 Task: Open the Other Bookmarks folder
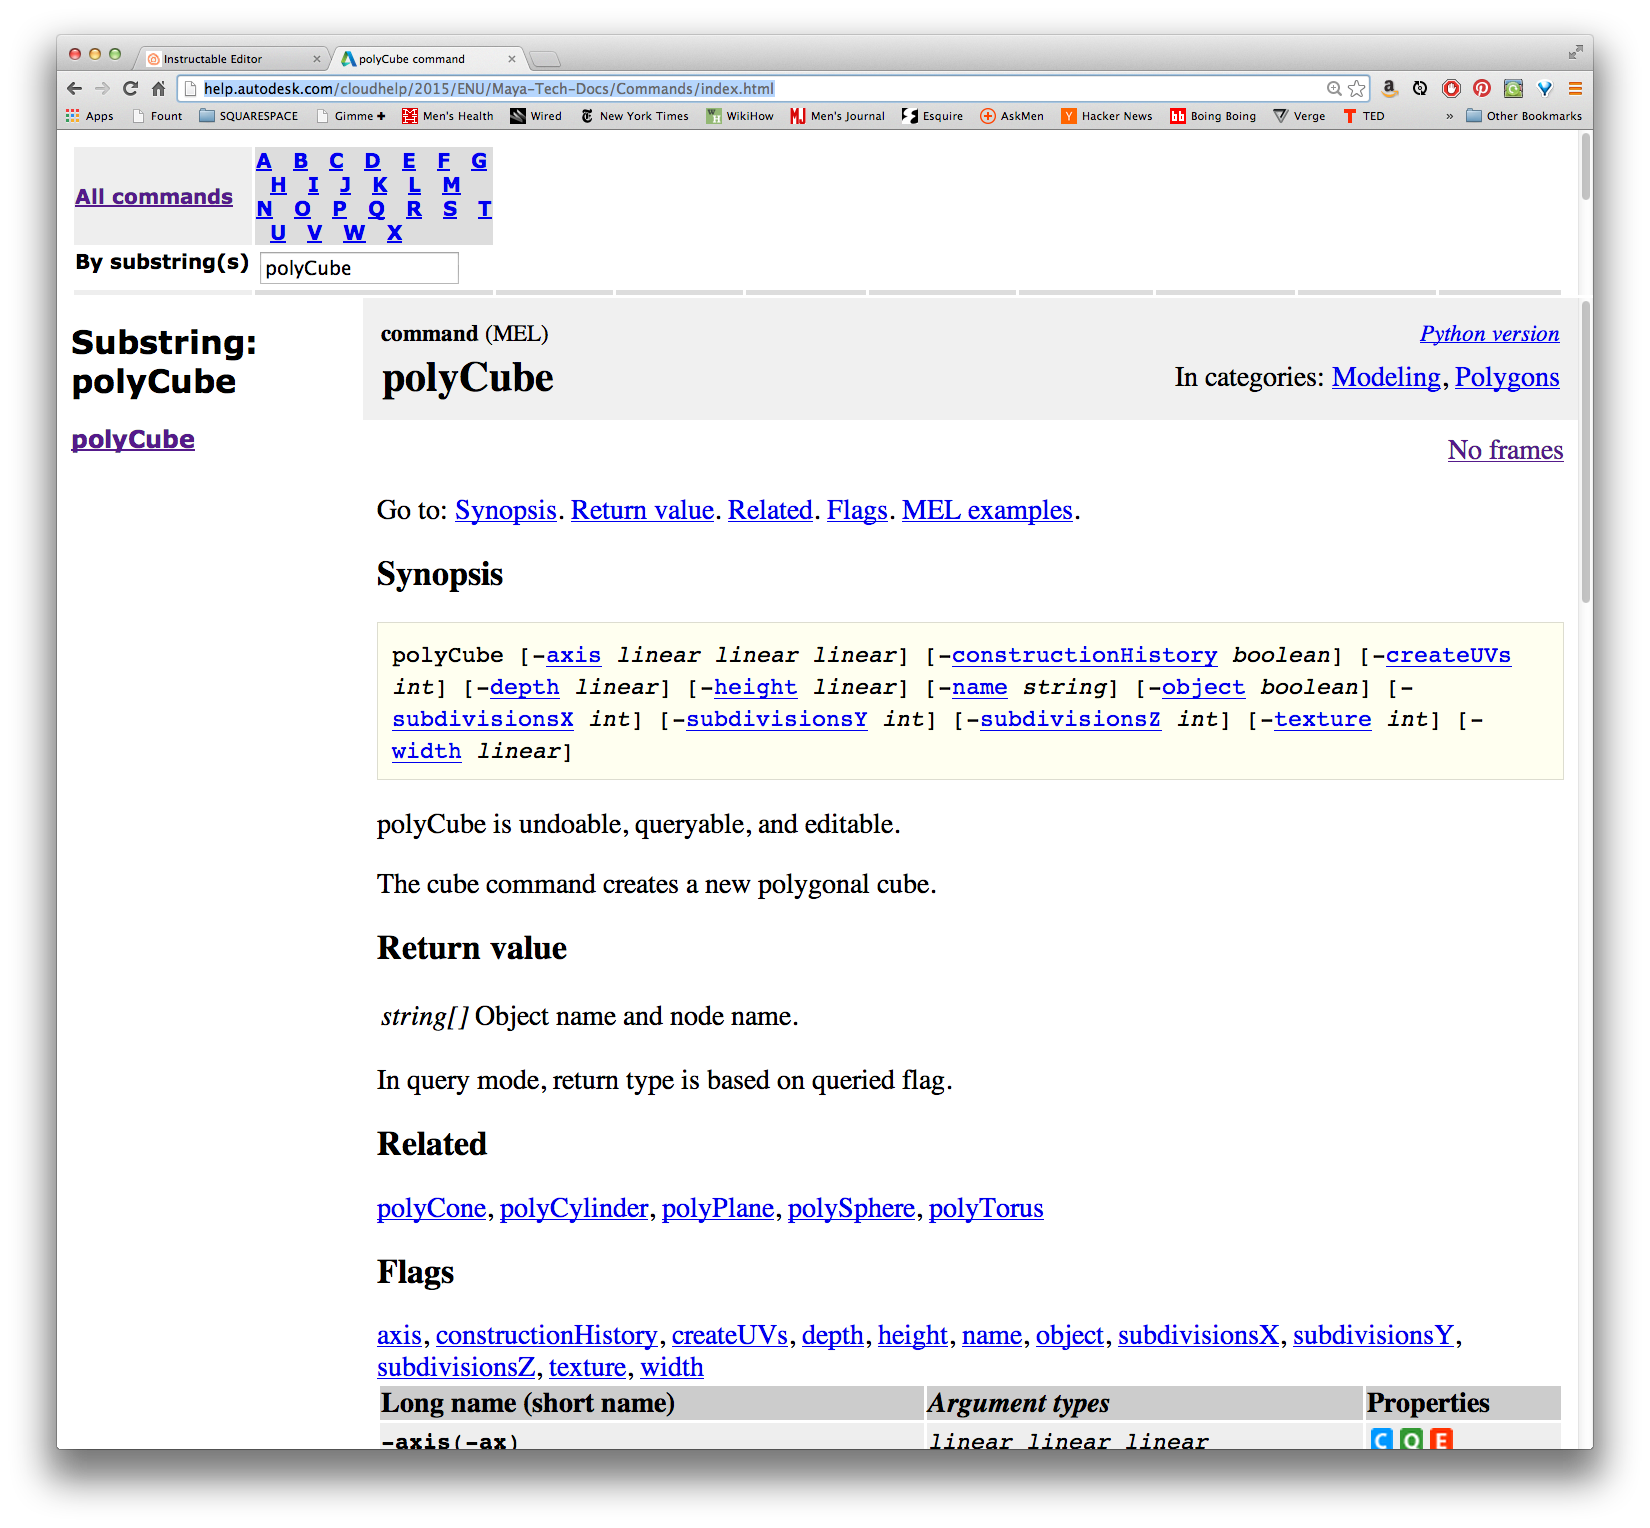click(x=1524, y=116)
